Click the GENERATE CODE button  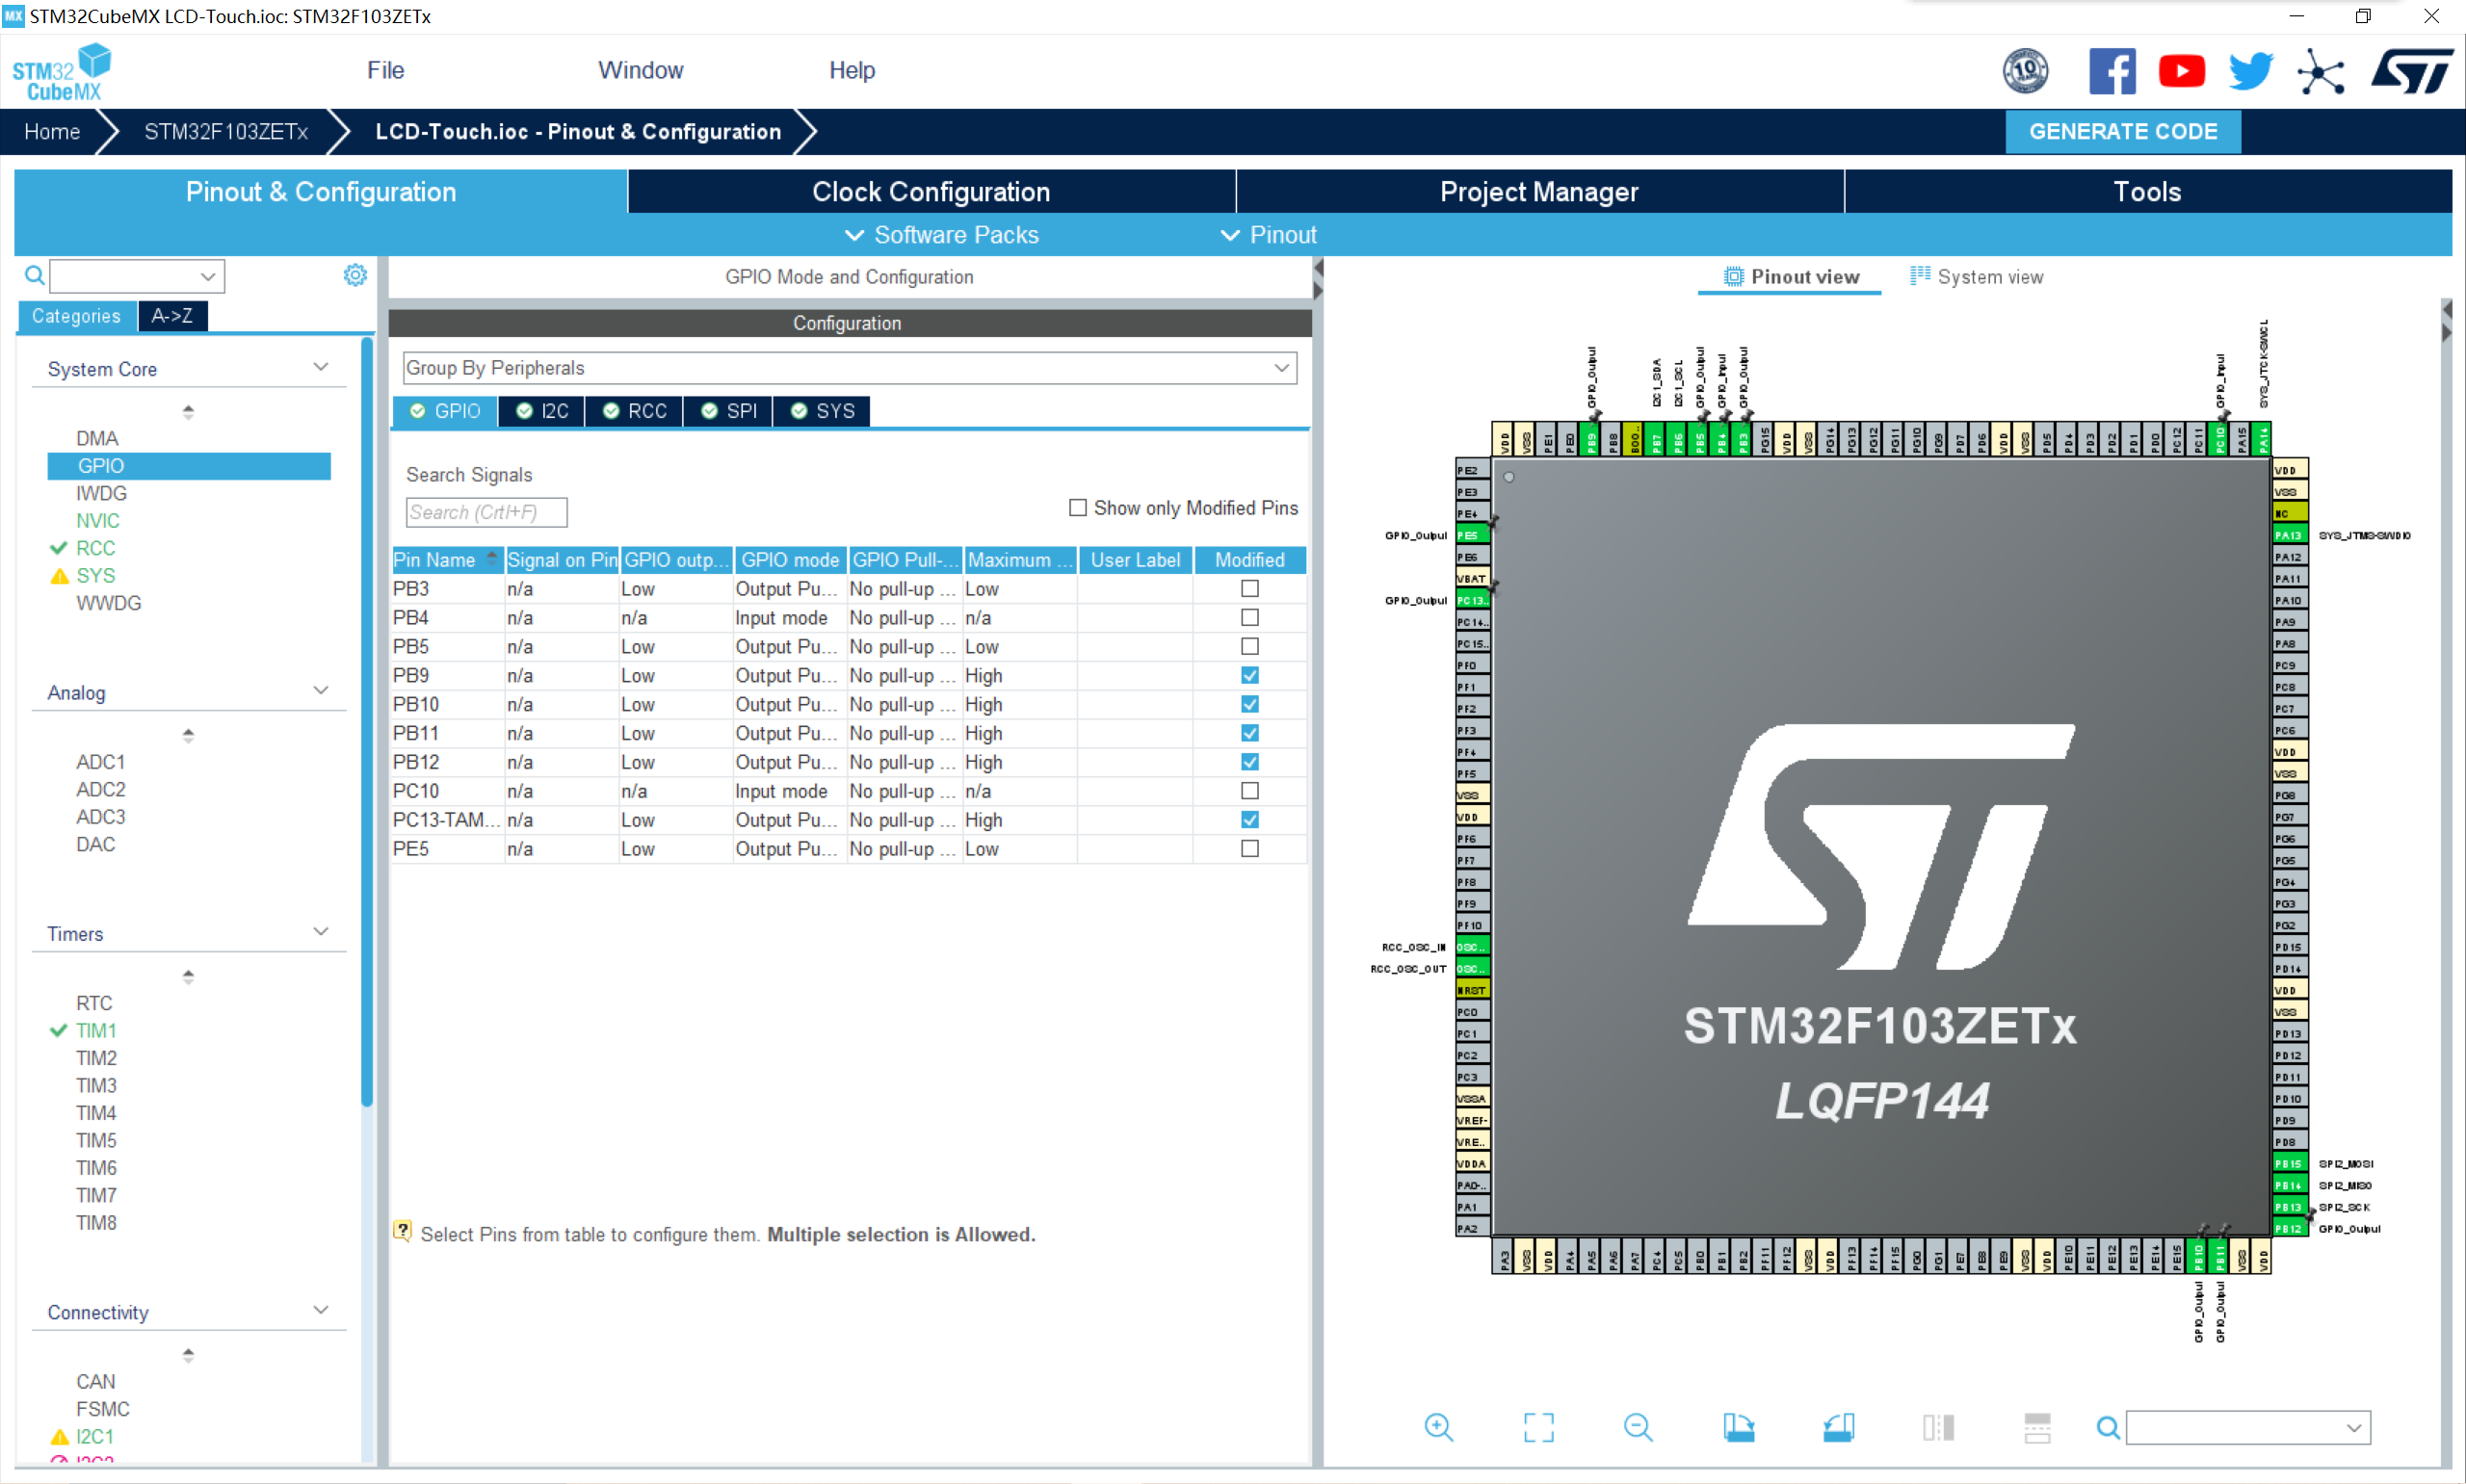tap(2122, 132)
